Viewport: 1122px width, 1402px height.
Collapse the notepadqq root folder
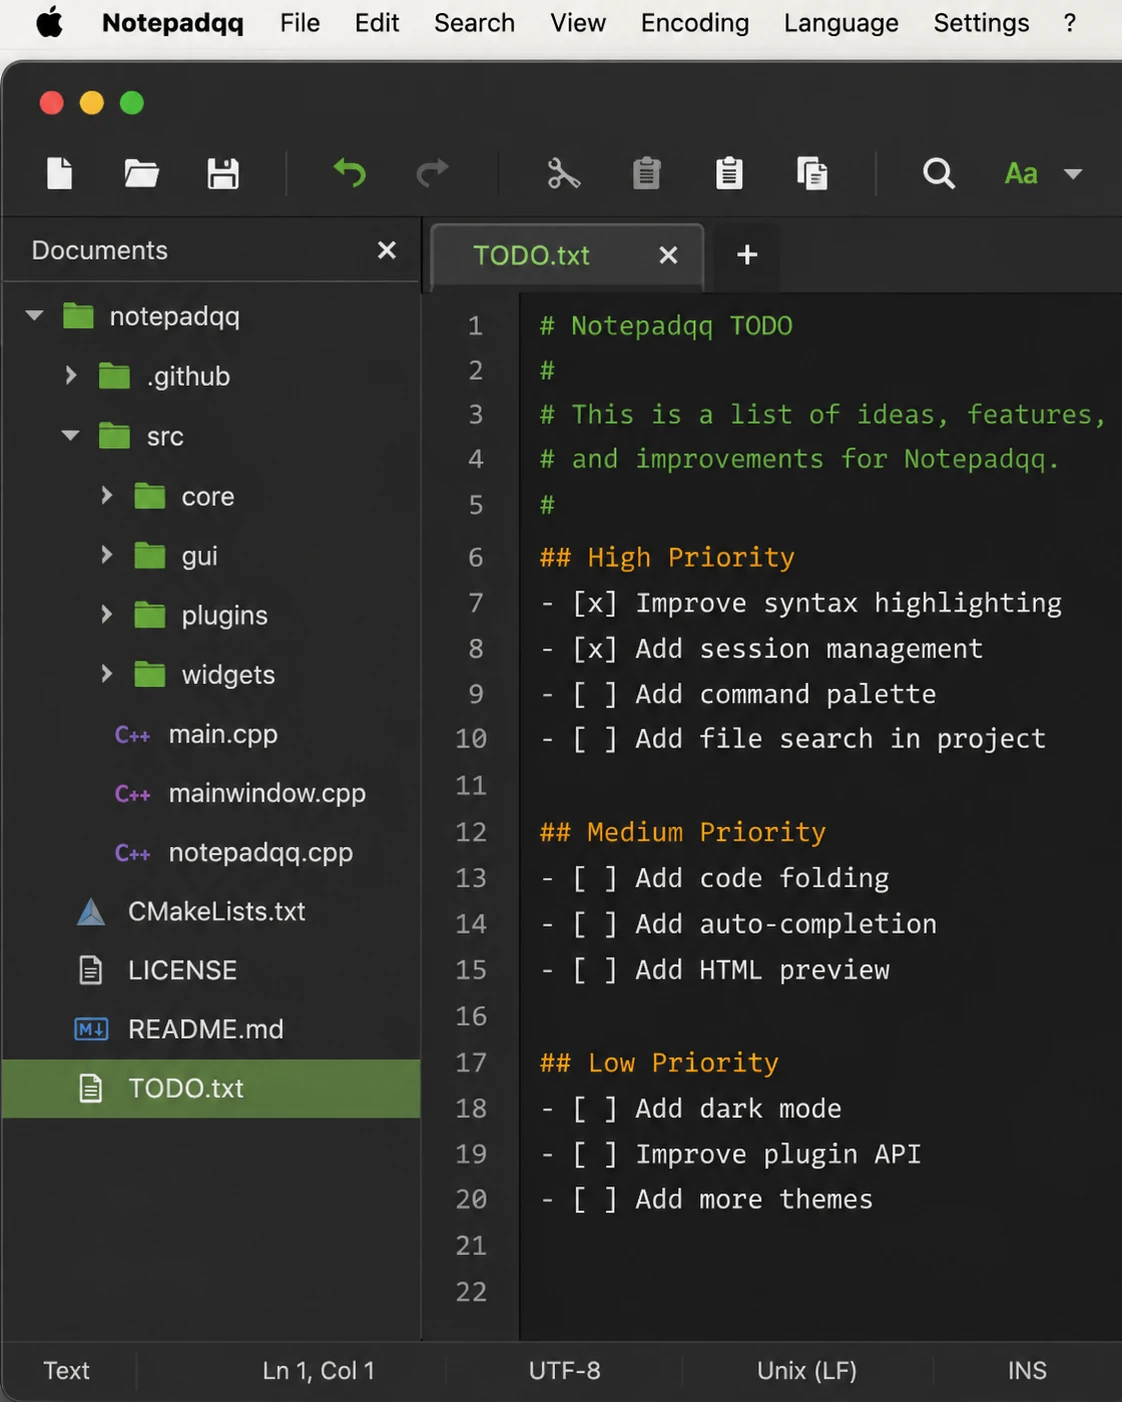click(x=34, y=316)
